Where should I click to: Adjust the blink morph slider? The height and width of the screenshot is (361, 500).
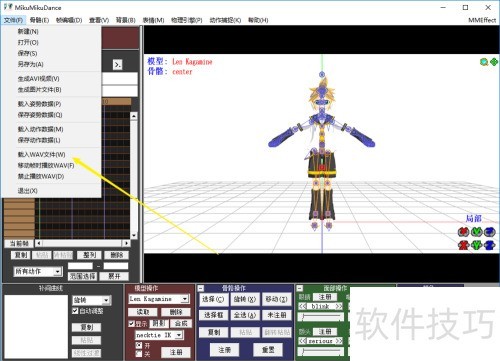321,316
